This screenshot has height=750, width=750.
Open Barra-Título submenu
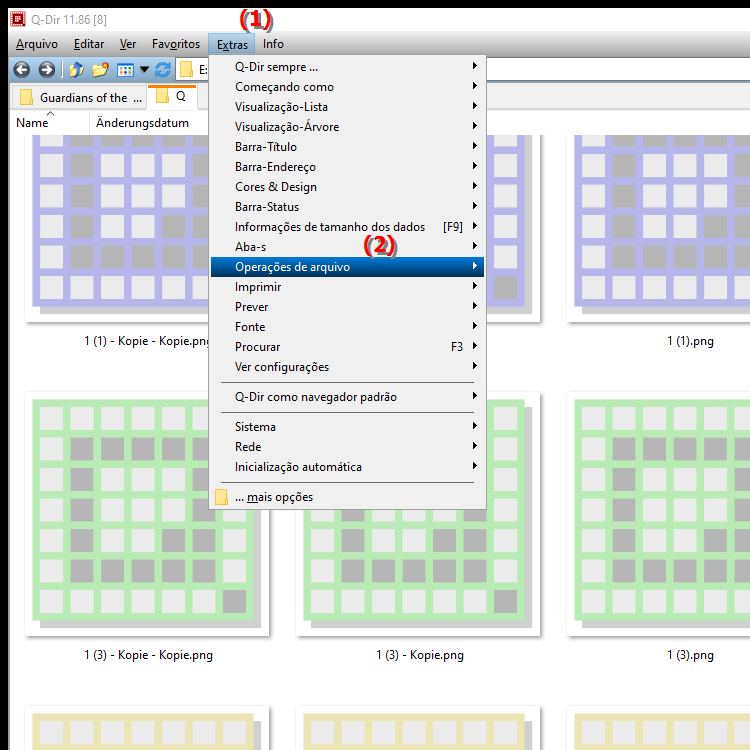coord(347,147)
